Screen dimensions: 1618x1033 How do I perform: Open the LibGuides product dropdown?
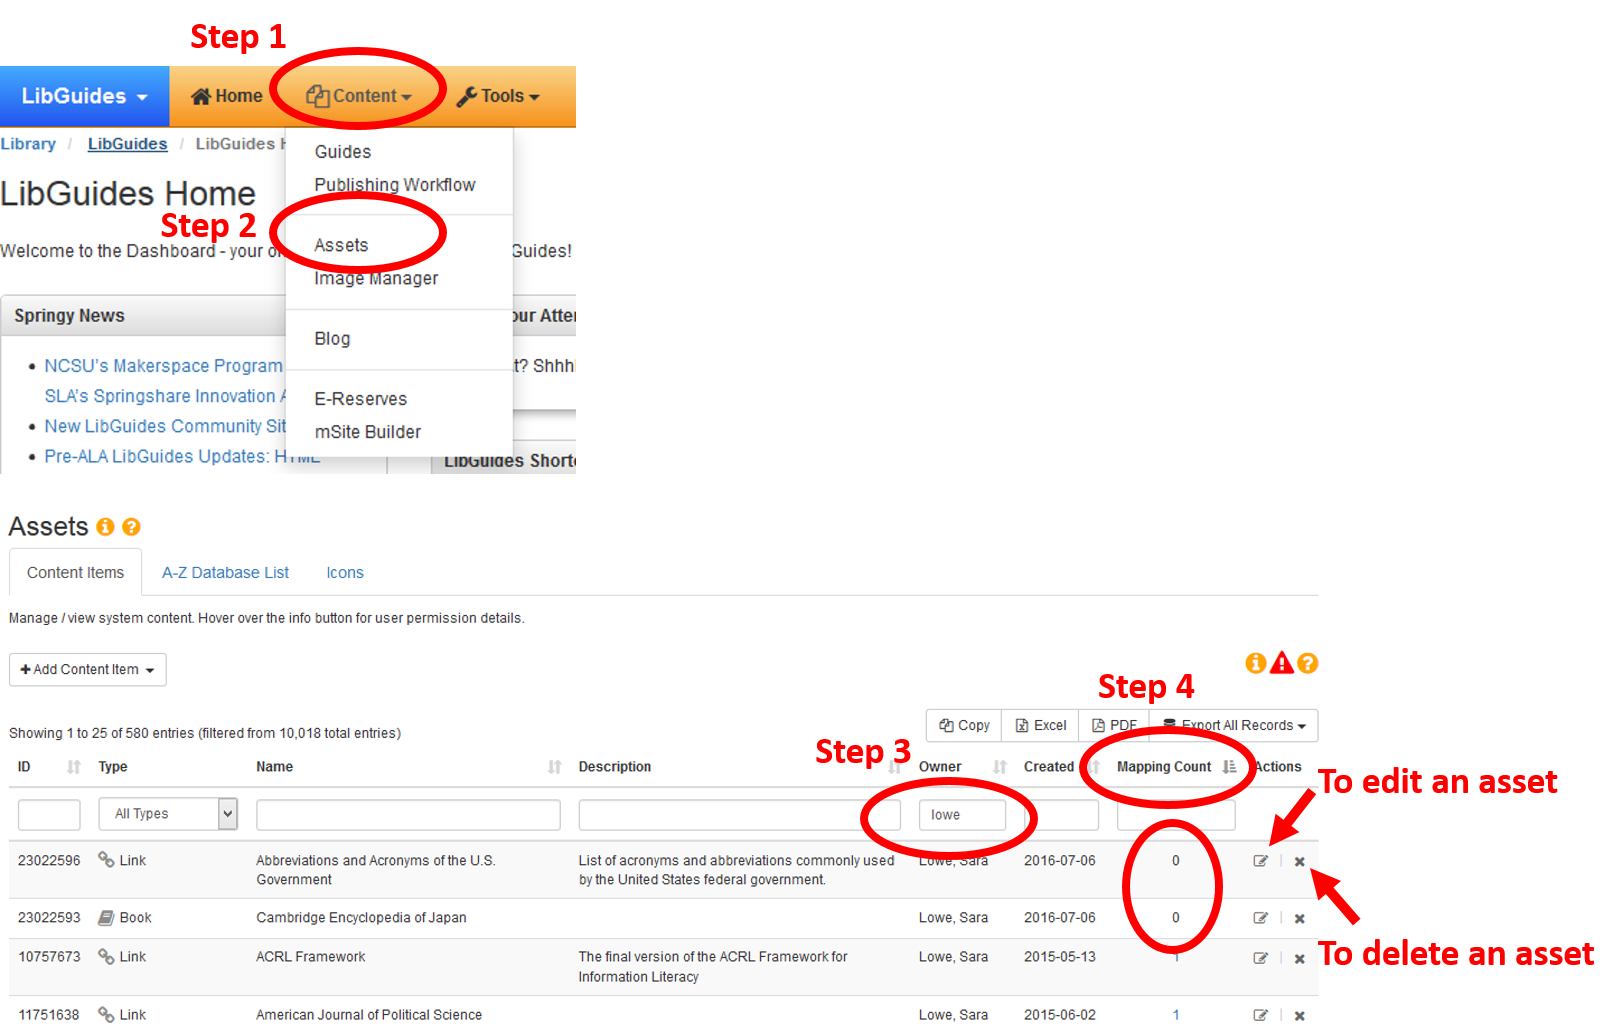click(85, 96)
